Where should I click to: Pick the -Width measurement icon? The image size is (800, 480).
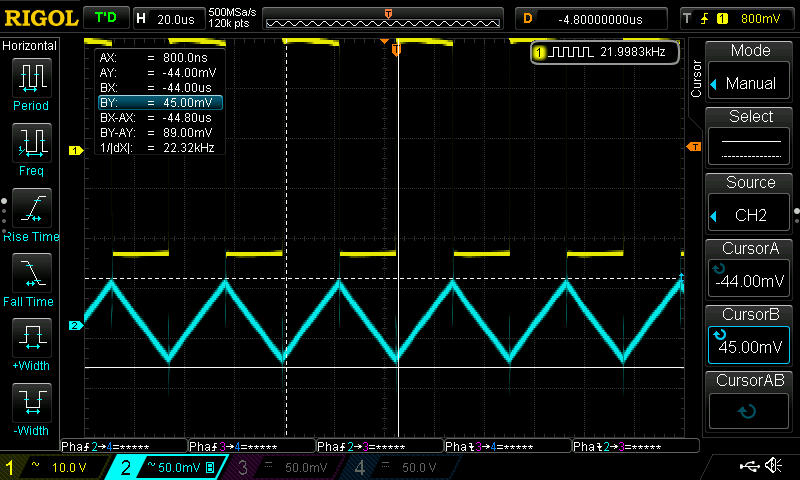(x=31, y=409)
